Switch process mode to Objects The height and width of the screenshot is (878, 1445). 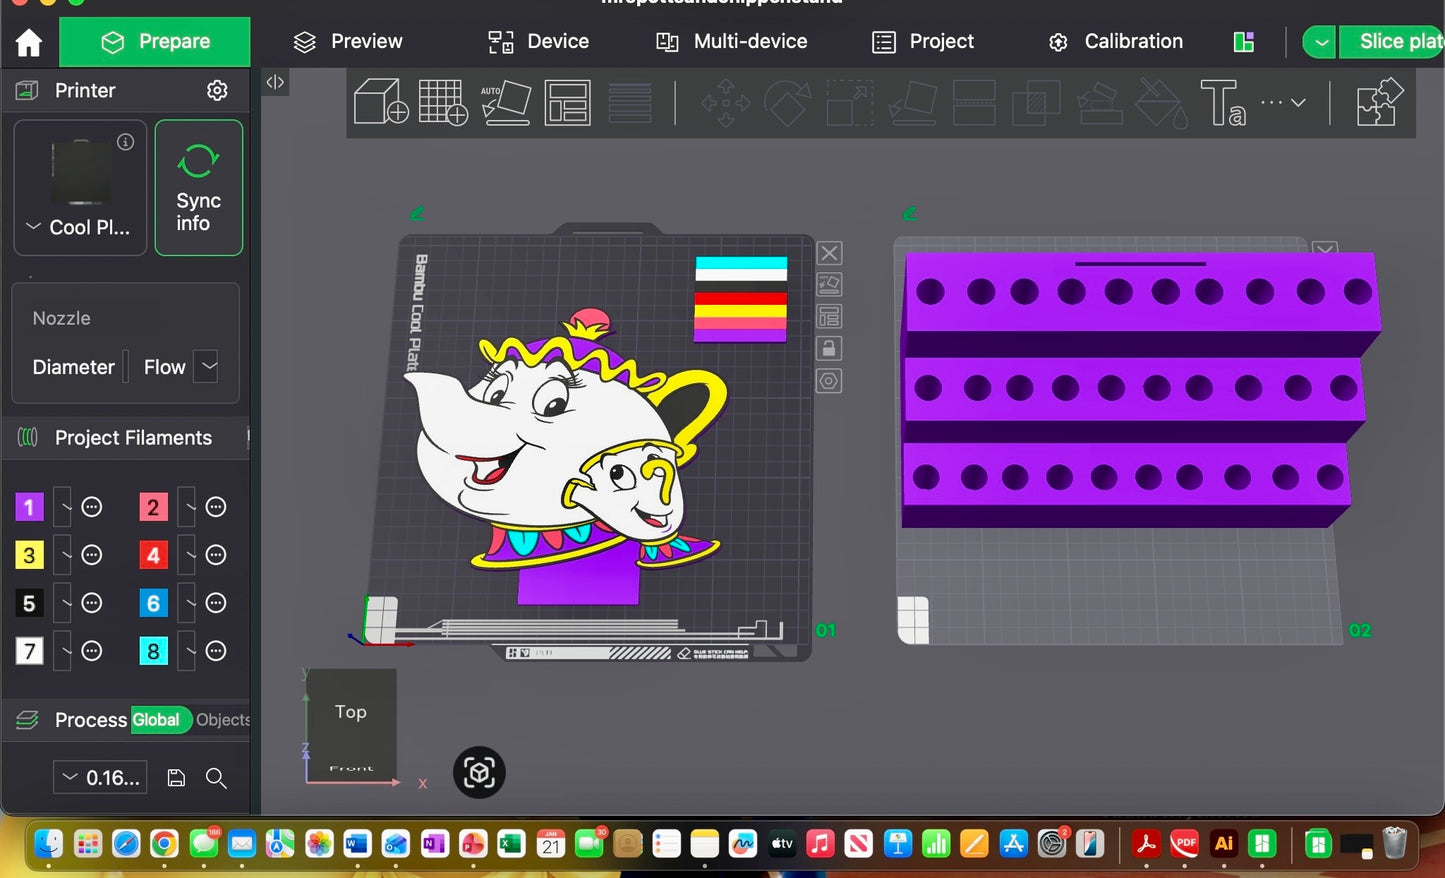(x=222, y=720)
